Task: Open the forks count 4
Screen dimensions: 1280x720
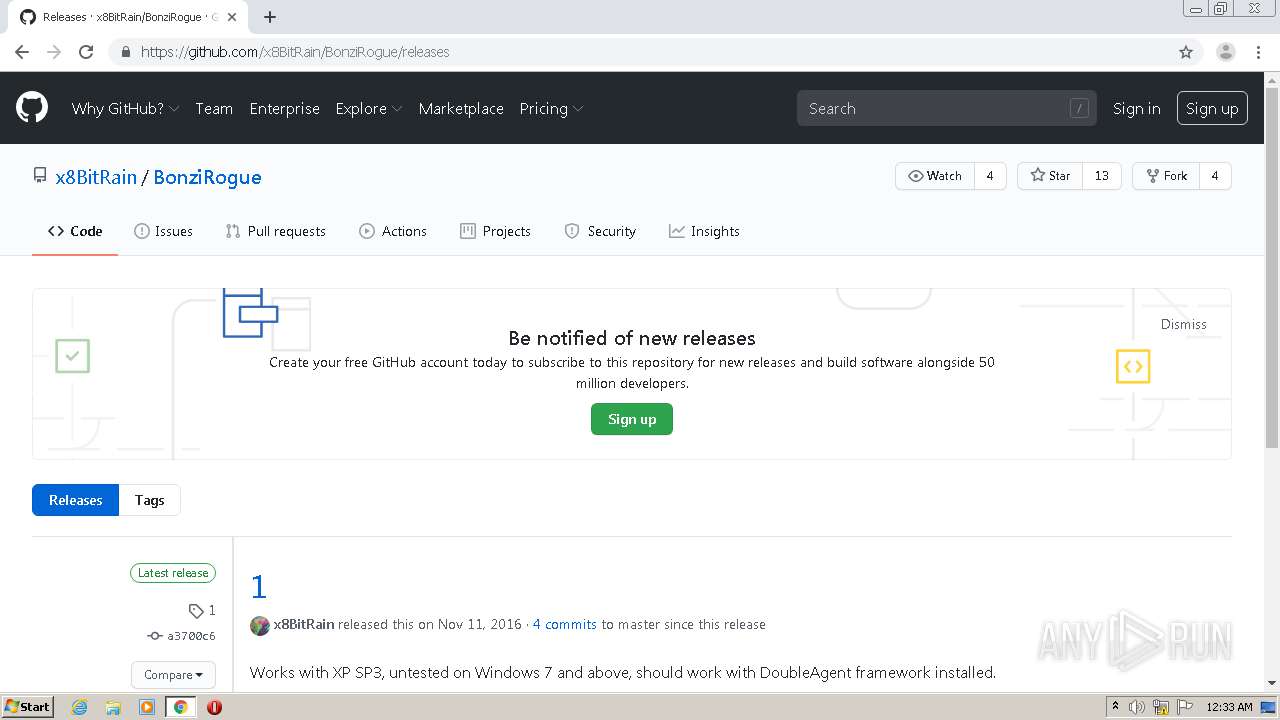Action: (x=1215, y=176)
